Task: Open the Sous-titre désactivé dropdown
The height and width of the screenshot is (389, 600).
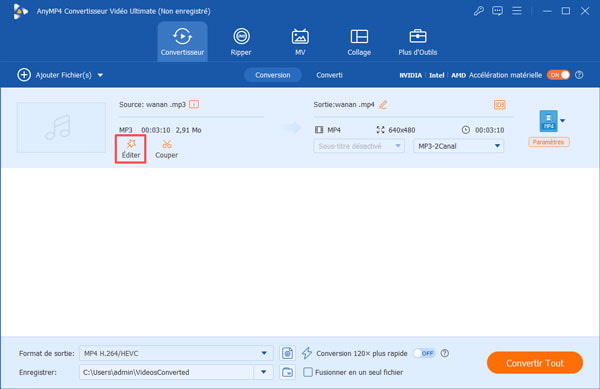Action: pyautogui.click(x=359, y=146)
